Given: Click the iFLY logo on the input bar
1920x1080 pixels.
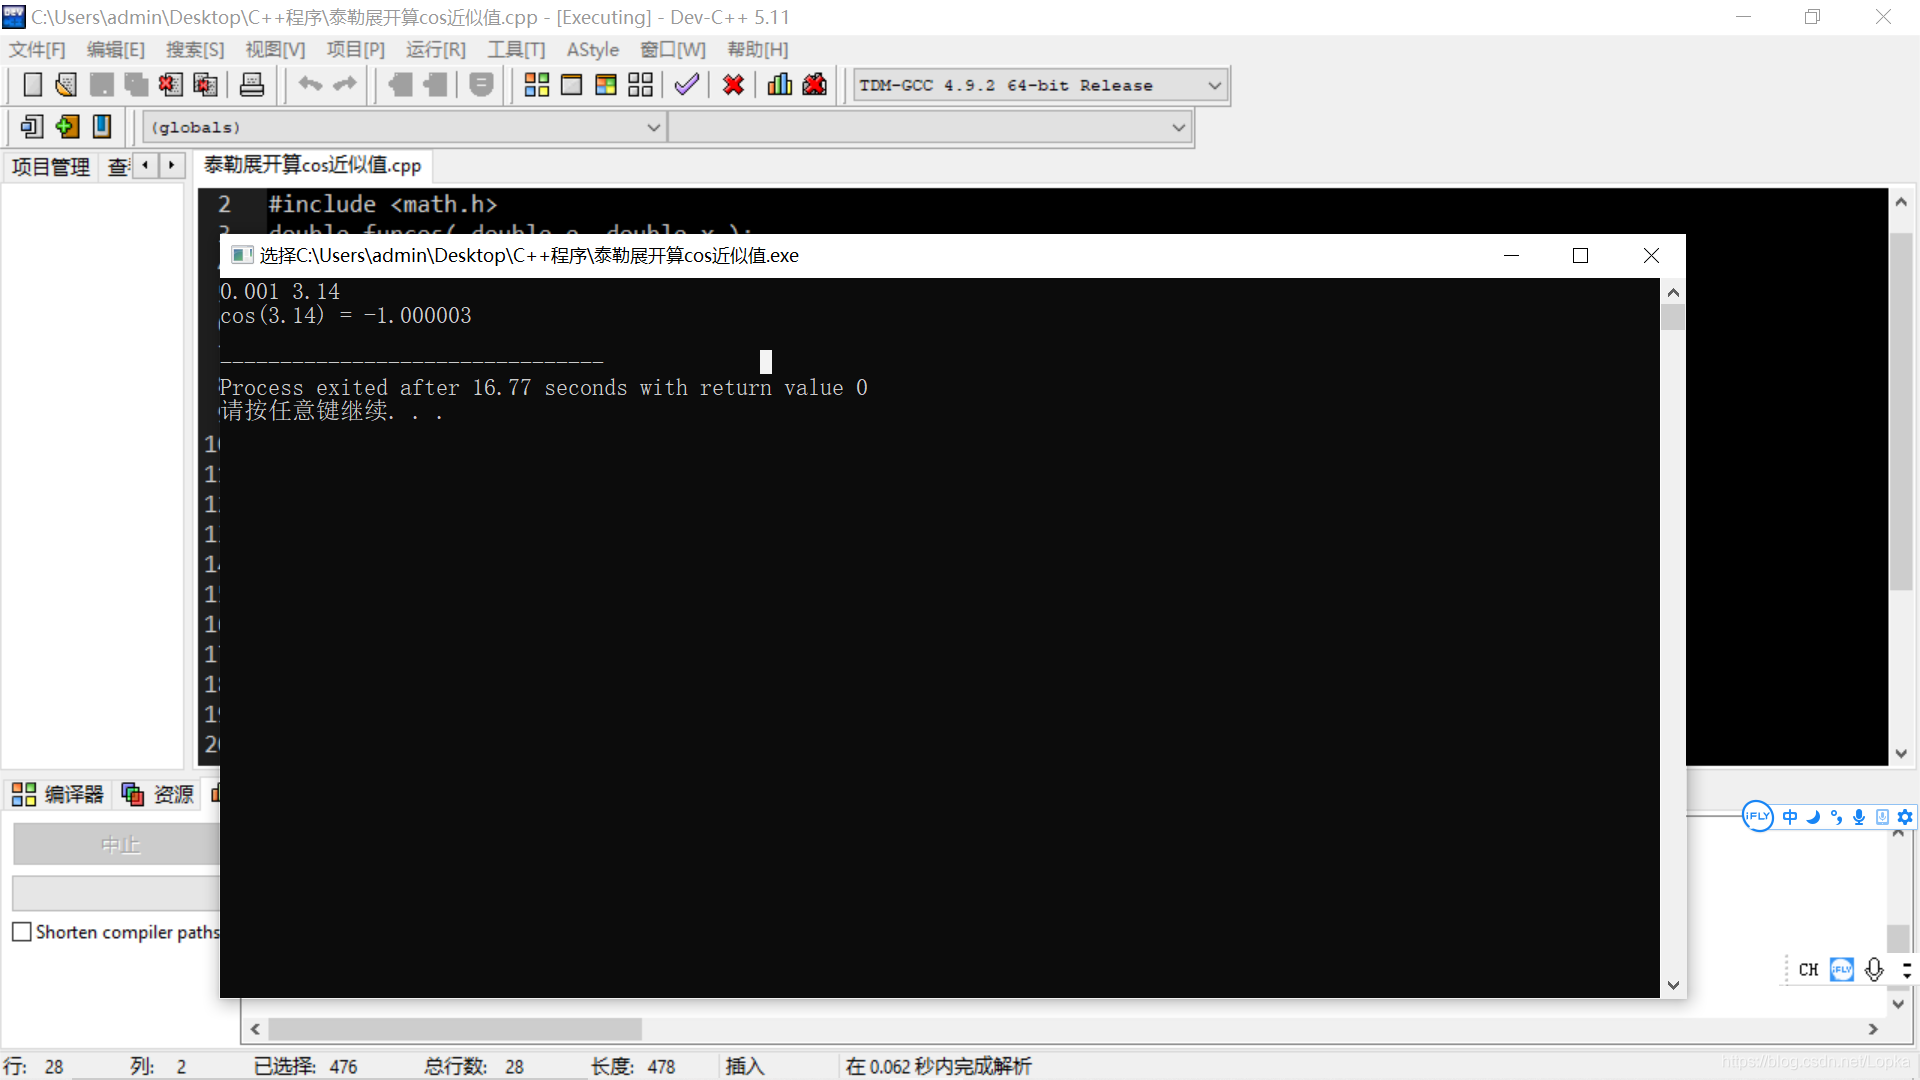Looking at the screenshot, I should [x=1757, y=817].
